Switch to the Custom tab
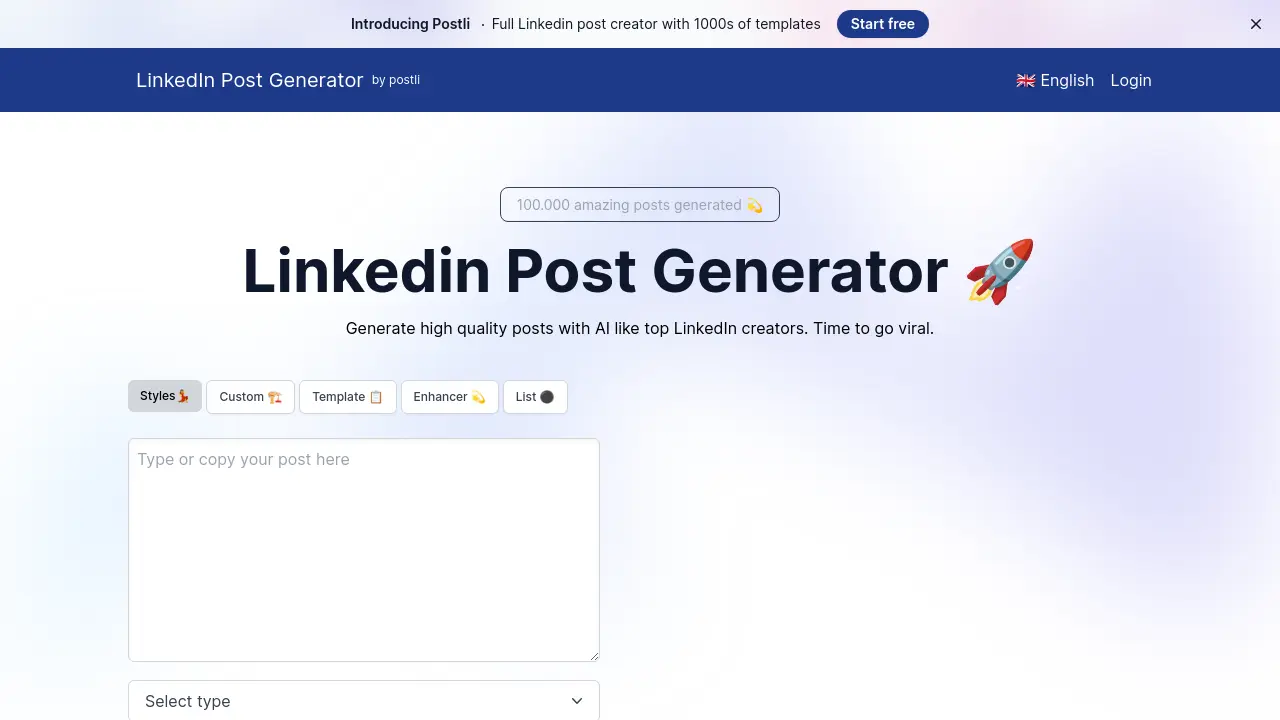This screenshot has height=720, width=1280. 251,397
